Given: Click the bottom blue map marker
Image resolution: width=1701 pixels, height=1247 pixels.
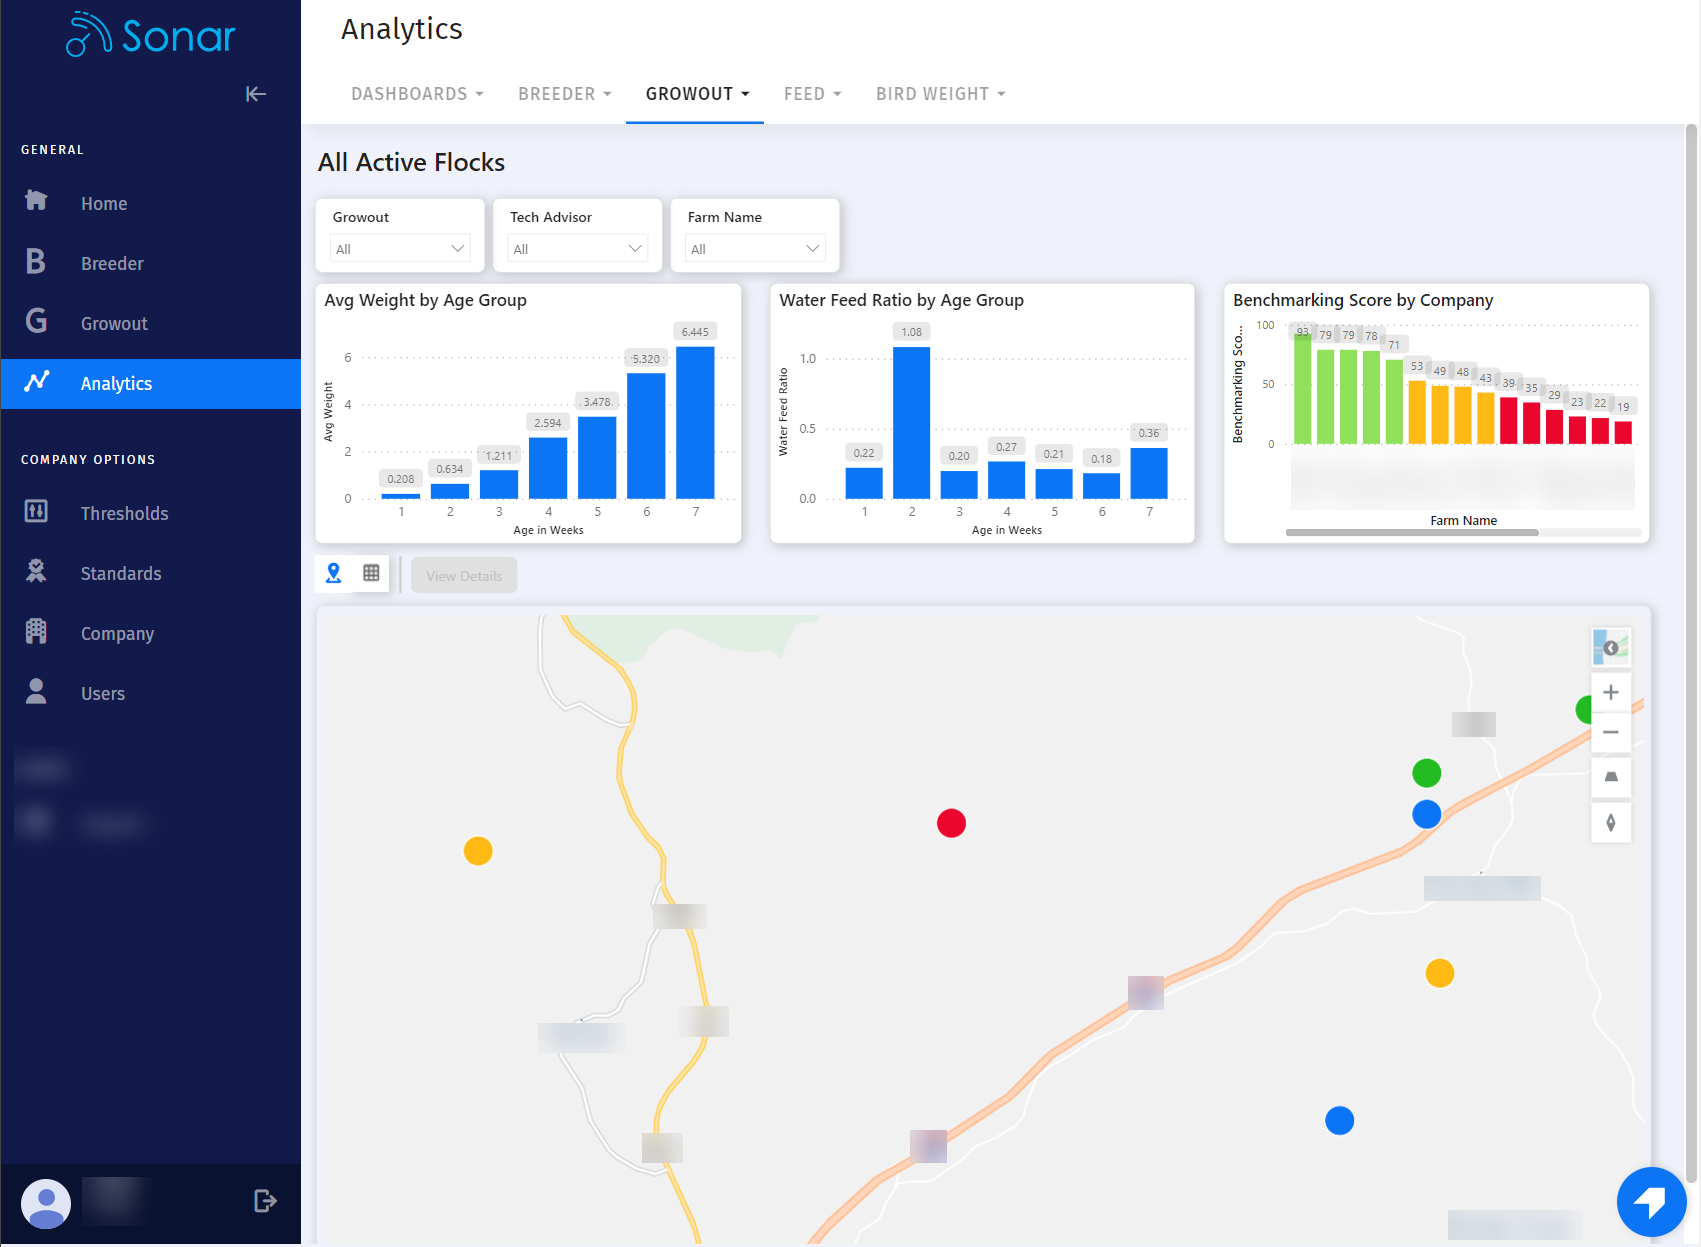Looking at the screenshot, I should click(x=1339, y=1121).
